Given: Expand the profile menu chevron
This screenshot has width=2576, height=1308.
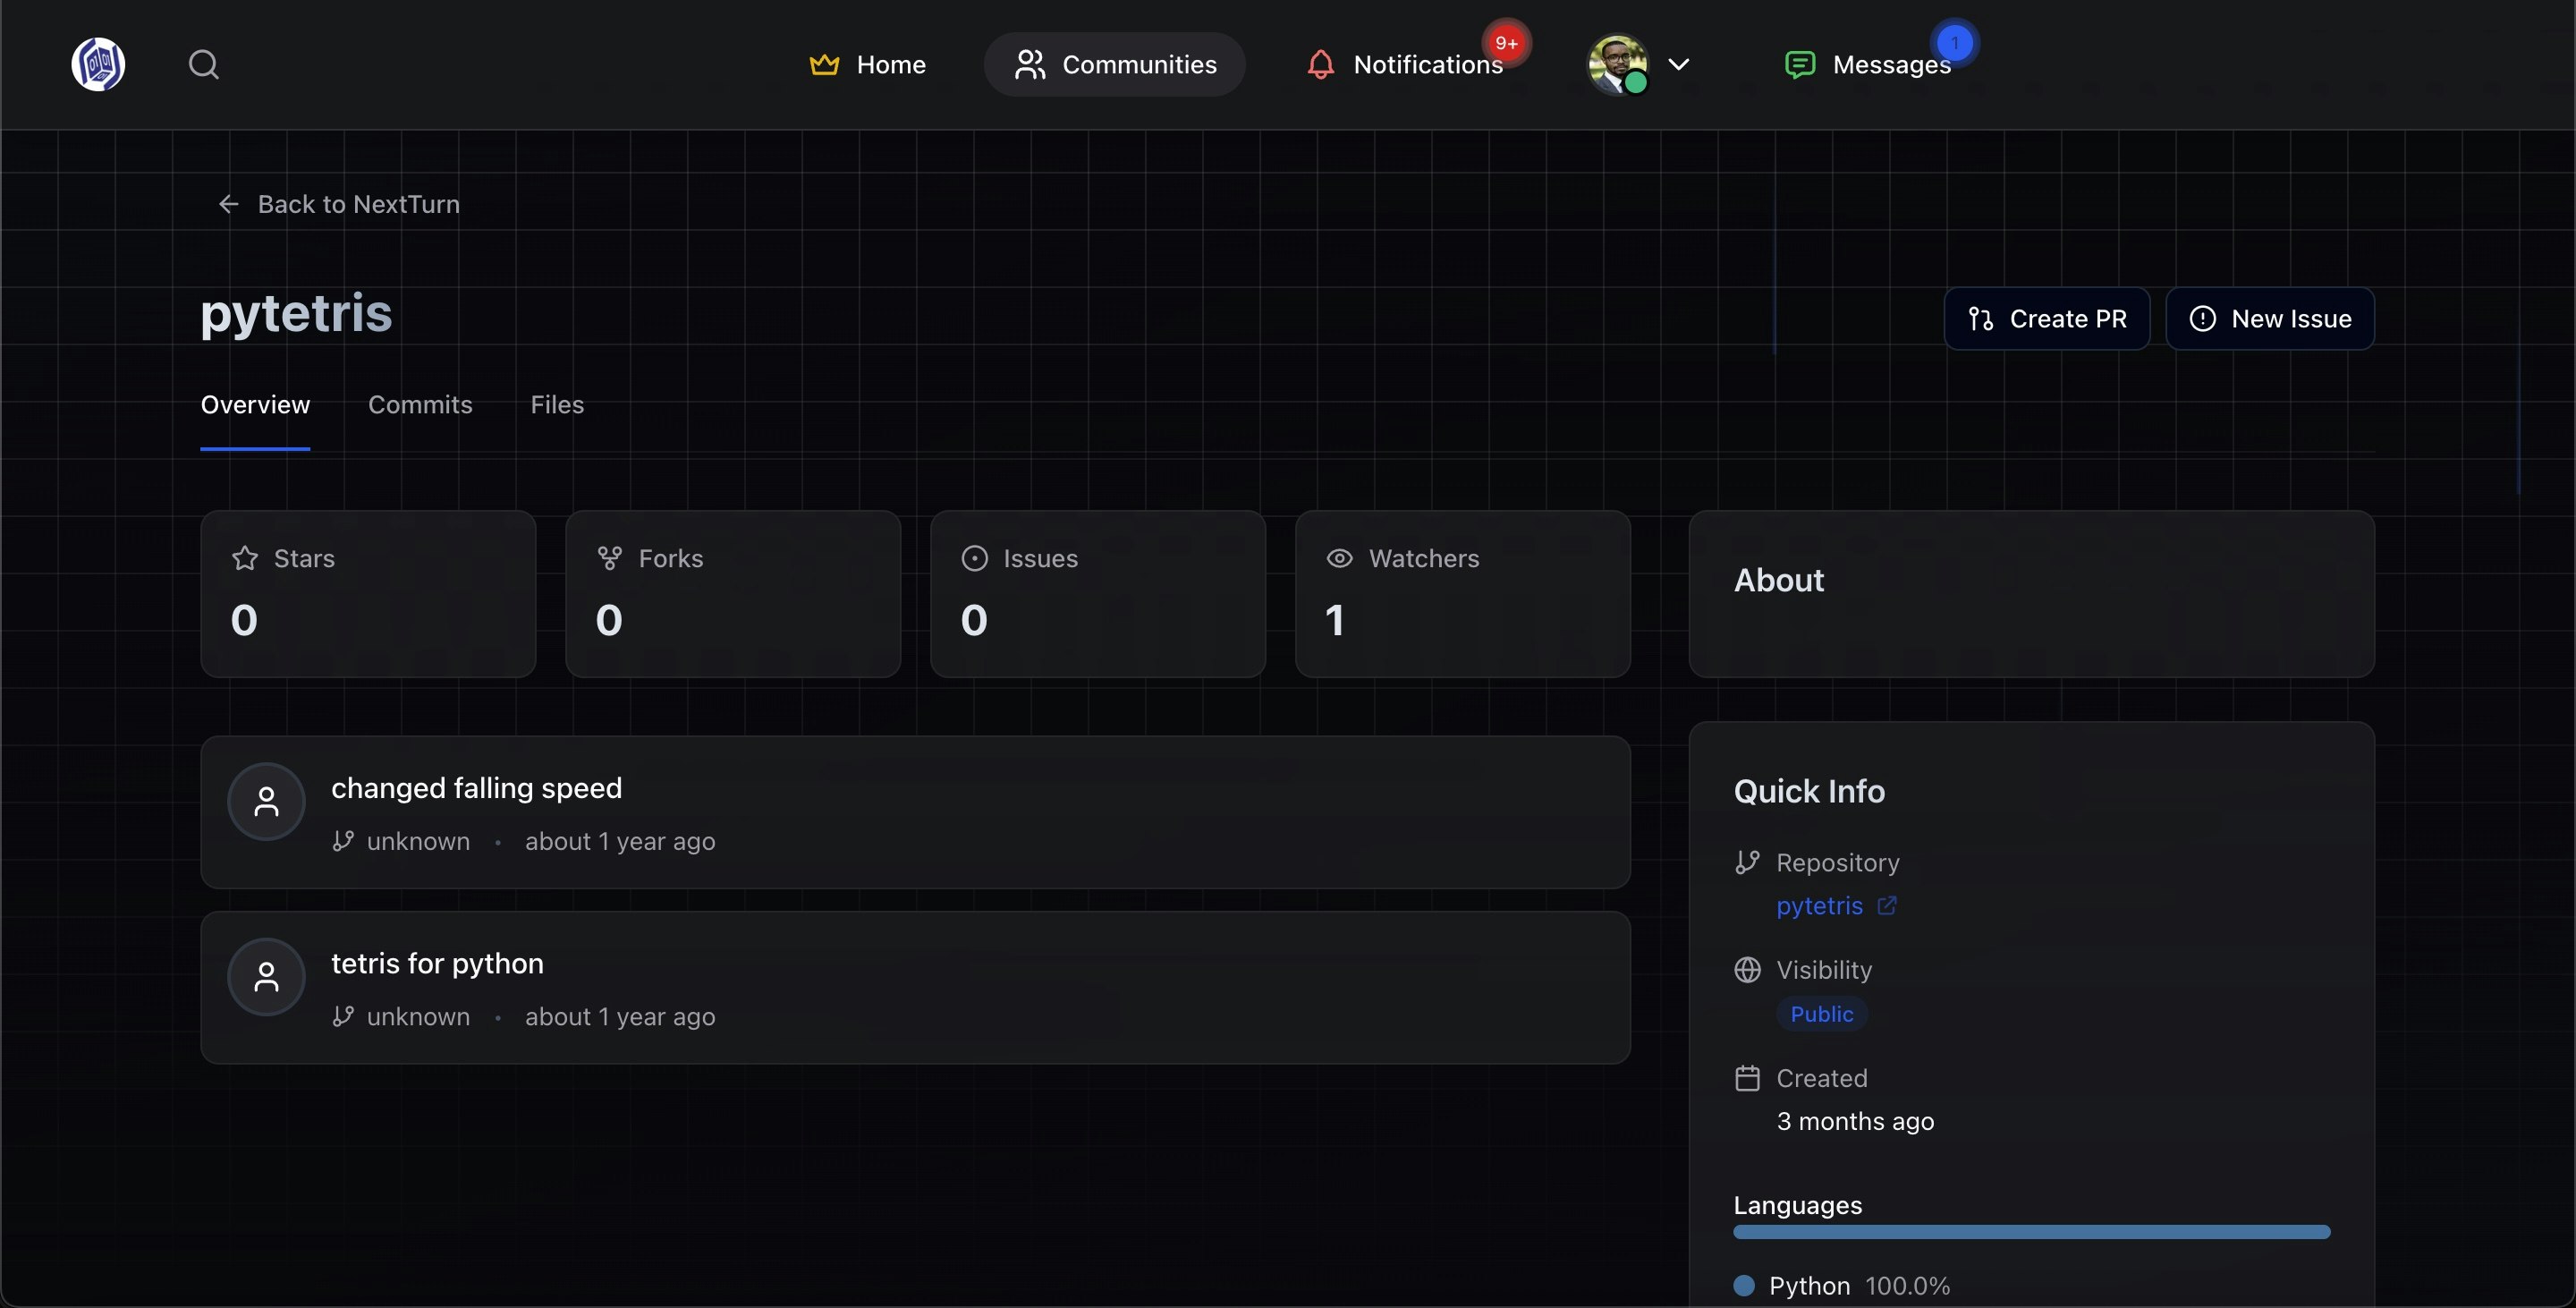Looking at the screenshot, I should click(x=1679, y=64).
